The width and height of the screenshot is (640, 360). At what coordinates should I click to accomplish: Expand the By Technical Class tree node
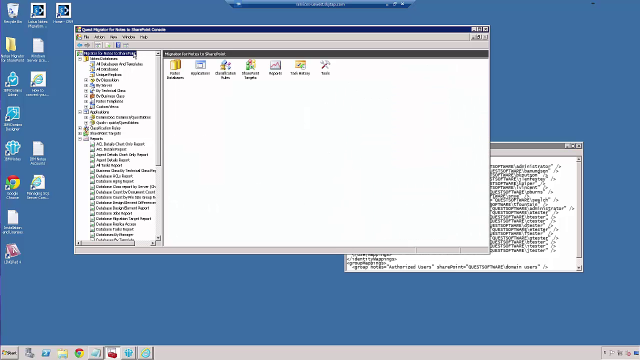click(x=86, y=91)
